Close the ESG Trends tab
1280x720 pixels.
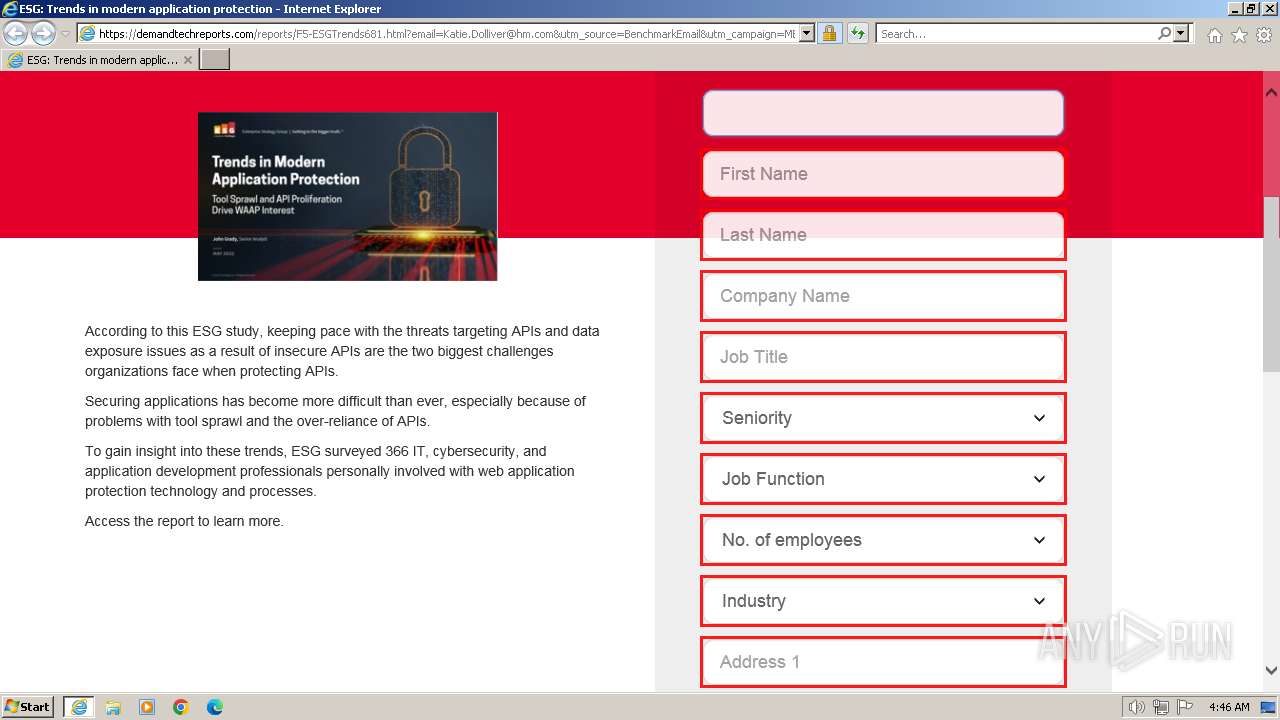(x=188, y=60)
